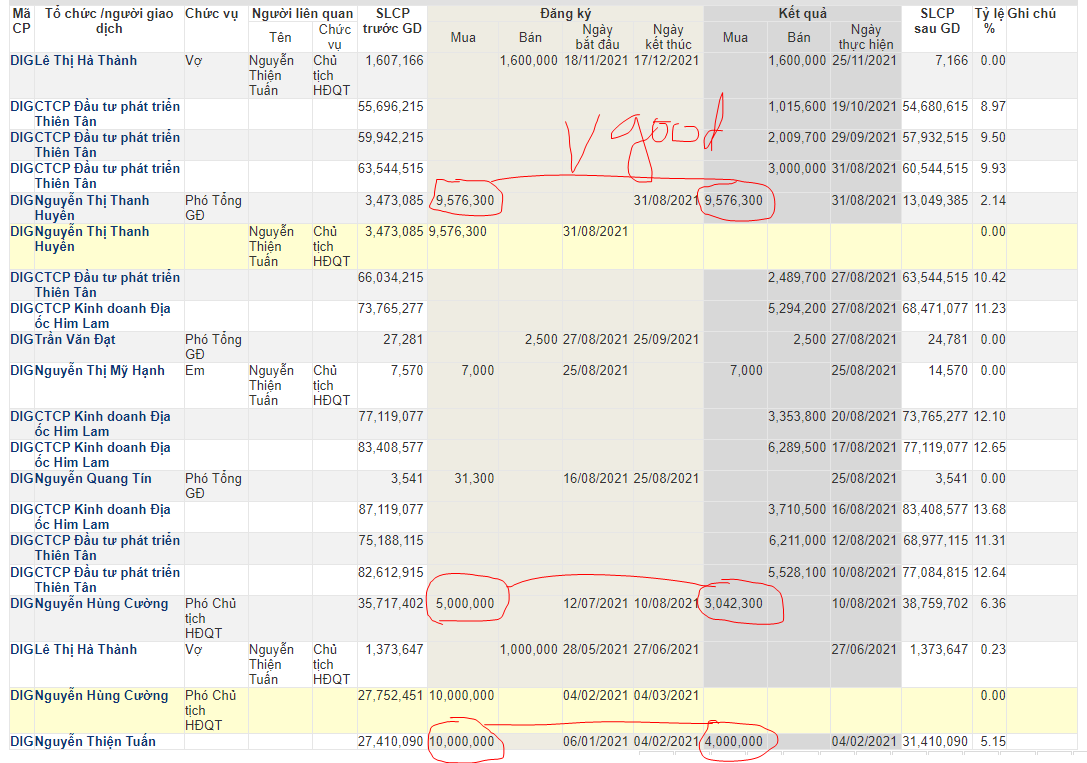Click the sold amount 2,489,700
The image size is (1087, 763).
pos(797,278)
